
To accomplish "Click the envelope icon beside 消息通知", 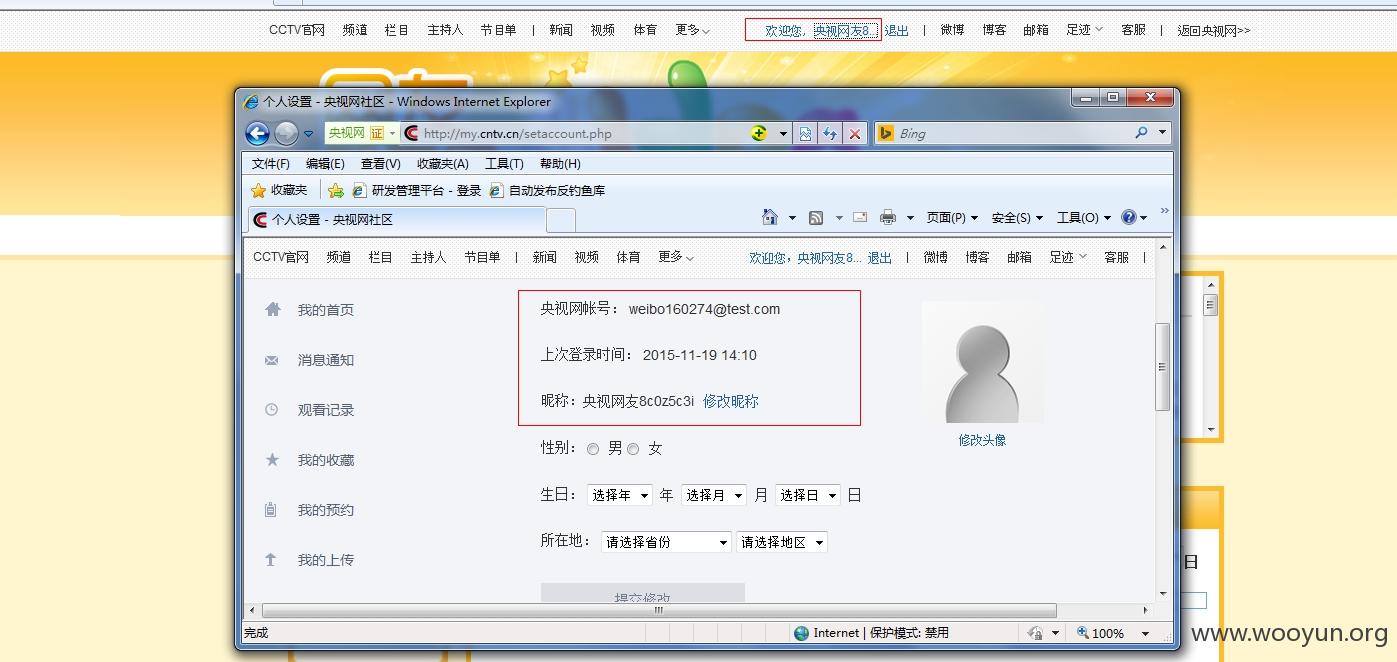I will 271,360.
